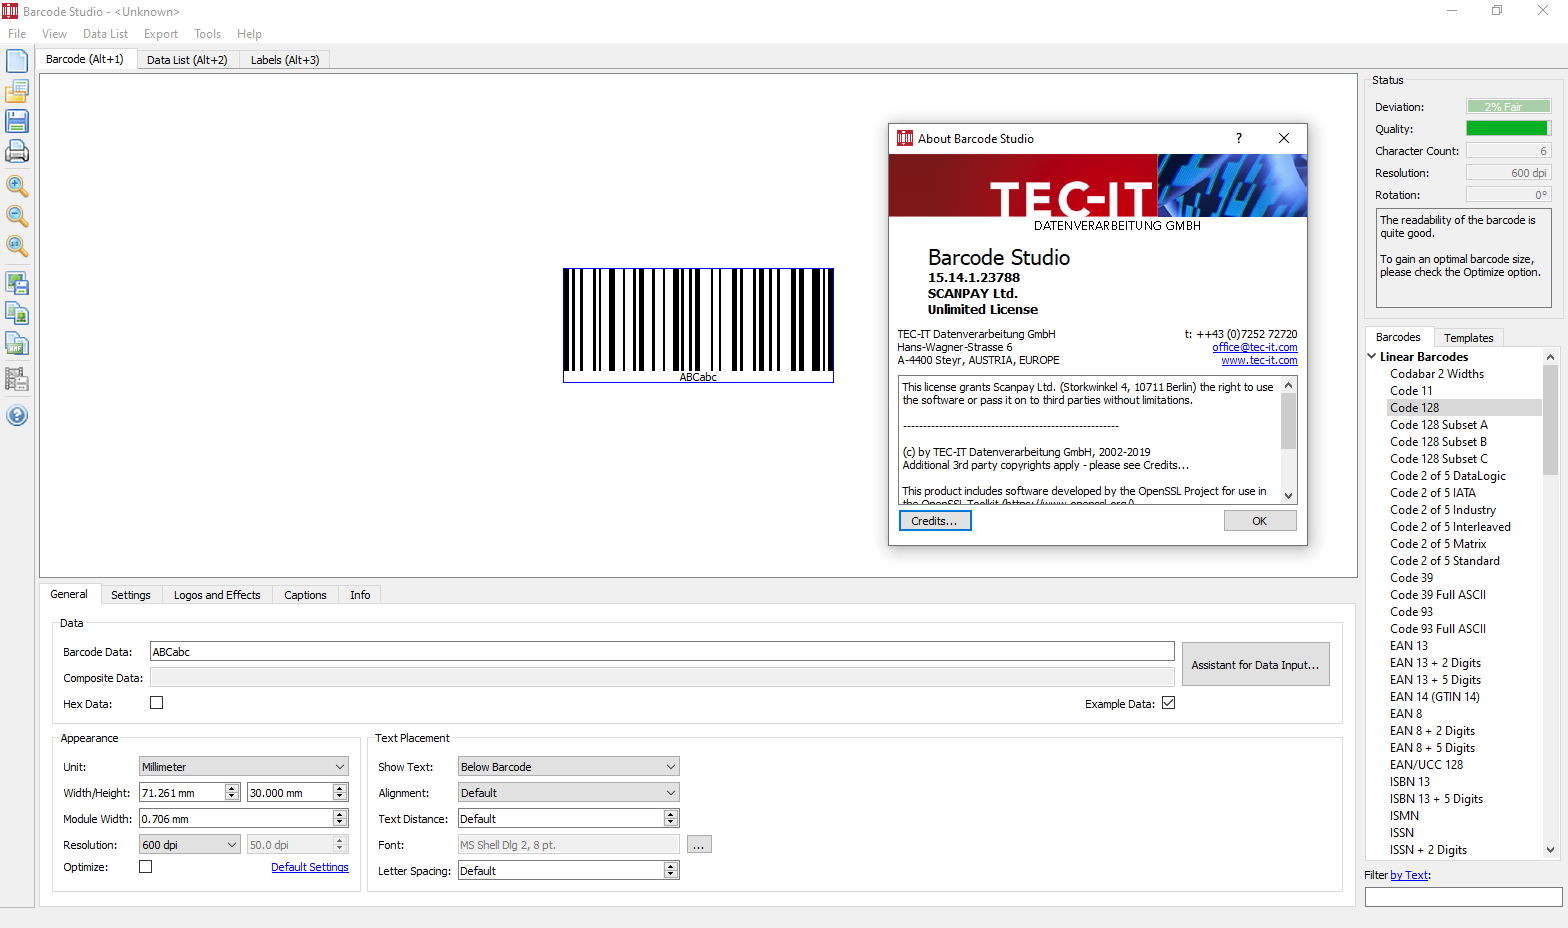This screenshot has width=1568, height=928.
Task: Close the About Barcode Studio dialog
Action: coord(1284,138)
